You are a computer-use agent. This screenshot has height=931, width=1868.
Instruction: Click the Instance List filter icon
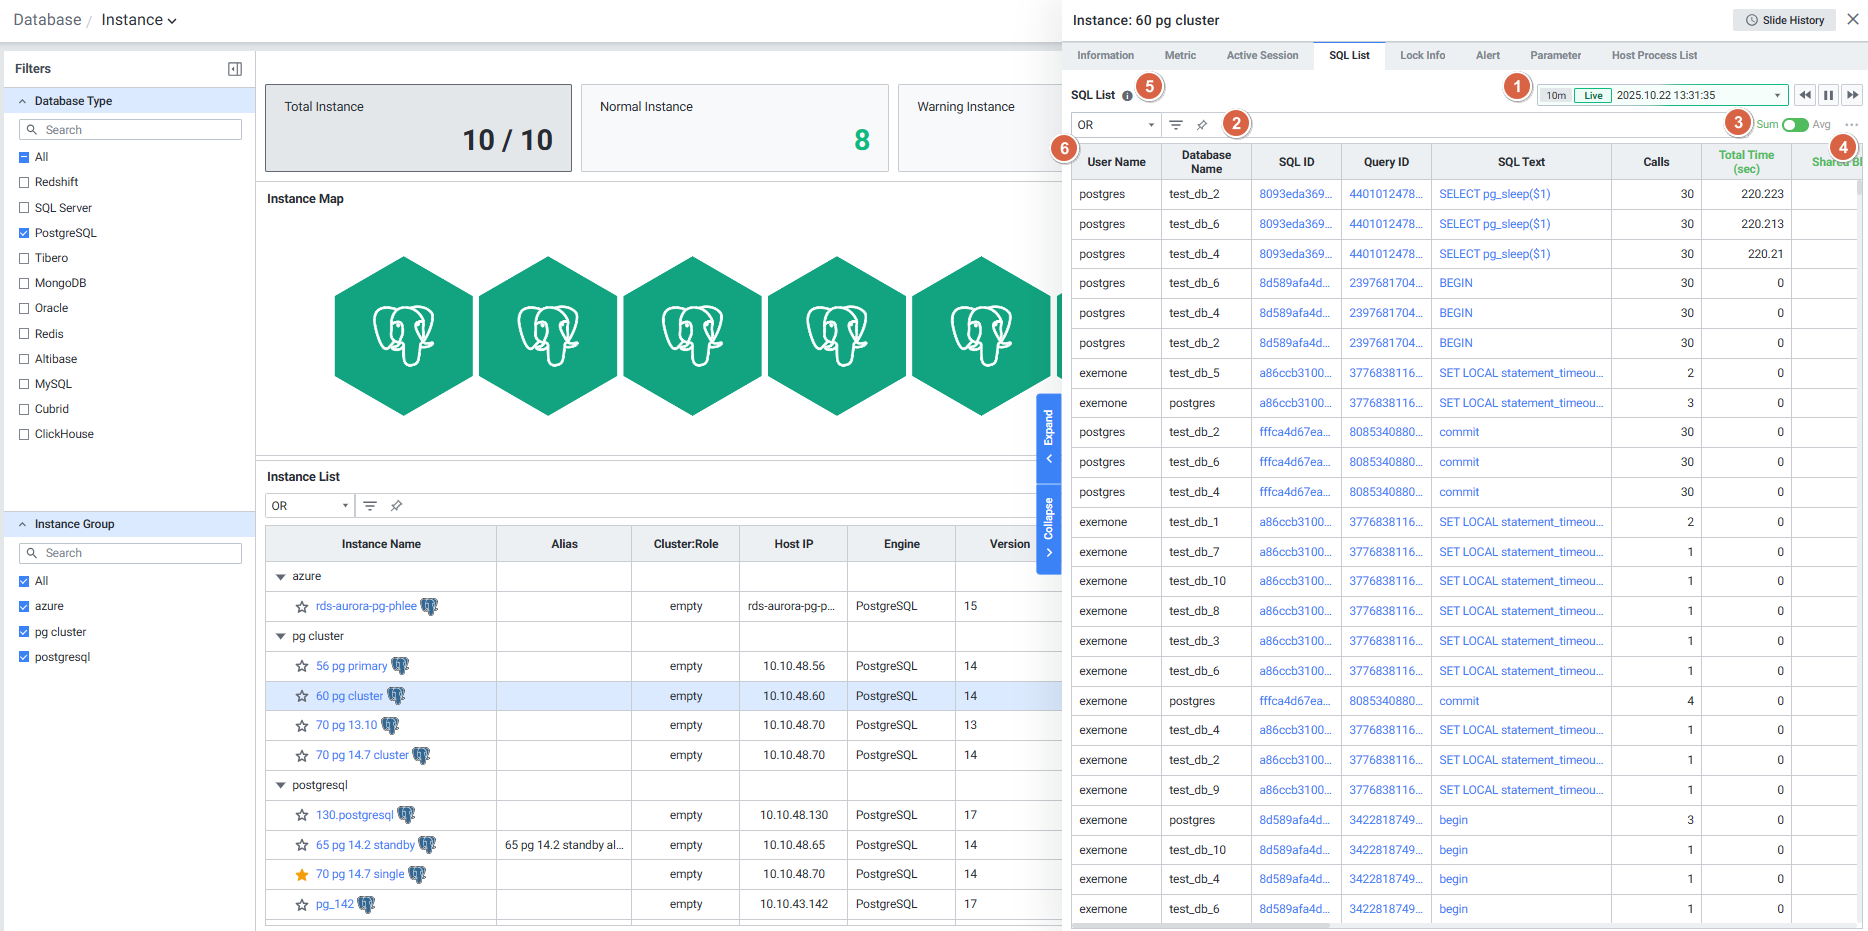(370, 506)
